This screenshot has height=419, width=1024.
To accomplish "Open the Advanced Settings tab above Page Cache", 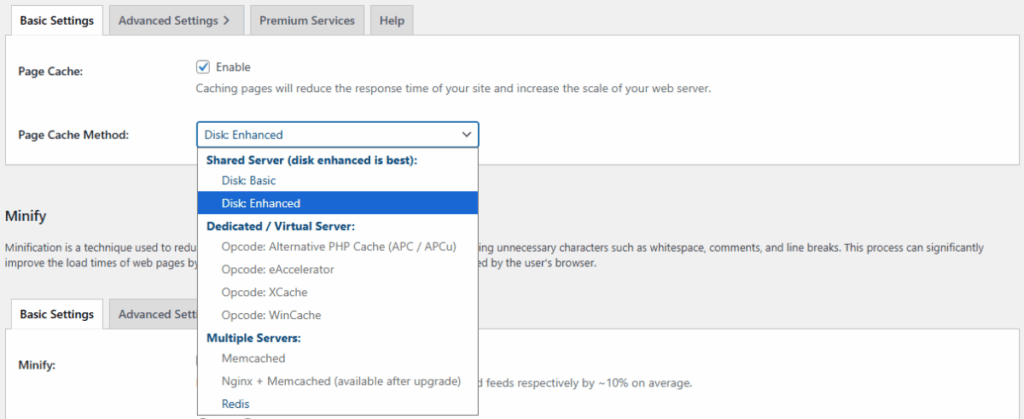I will coord(174,20).
